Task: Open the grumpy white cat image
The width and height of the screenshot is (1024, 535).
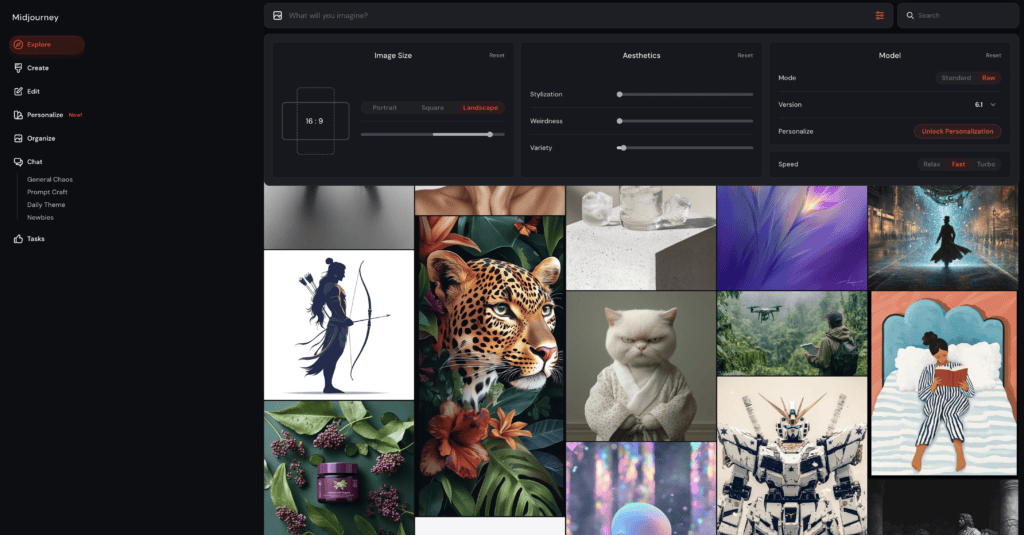Action: [641, 366]
